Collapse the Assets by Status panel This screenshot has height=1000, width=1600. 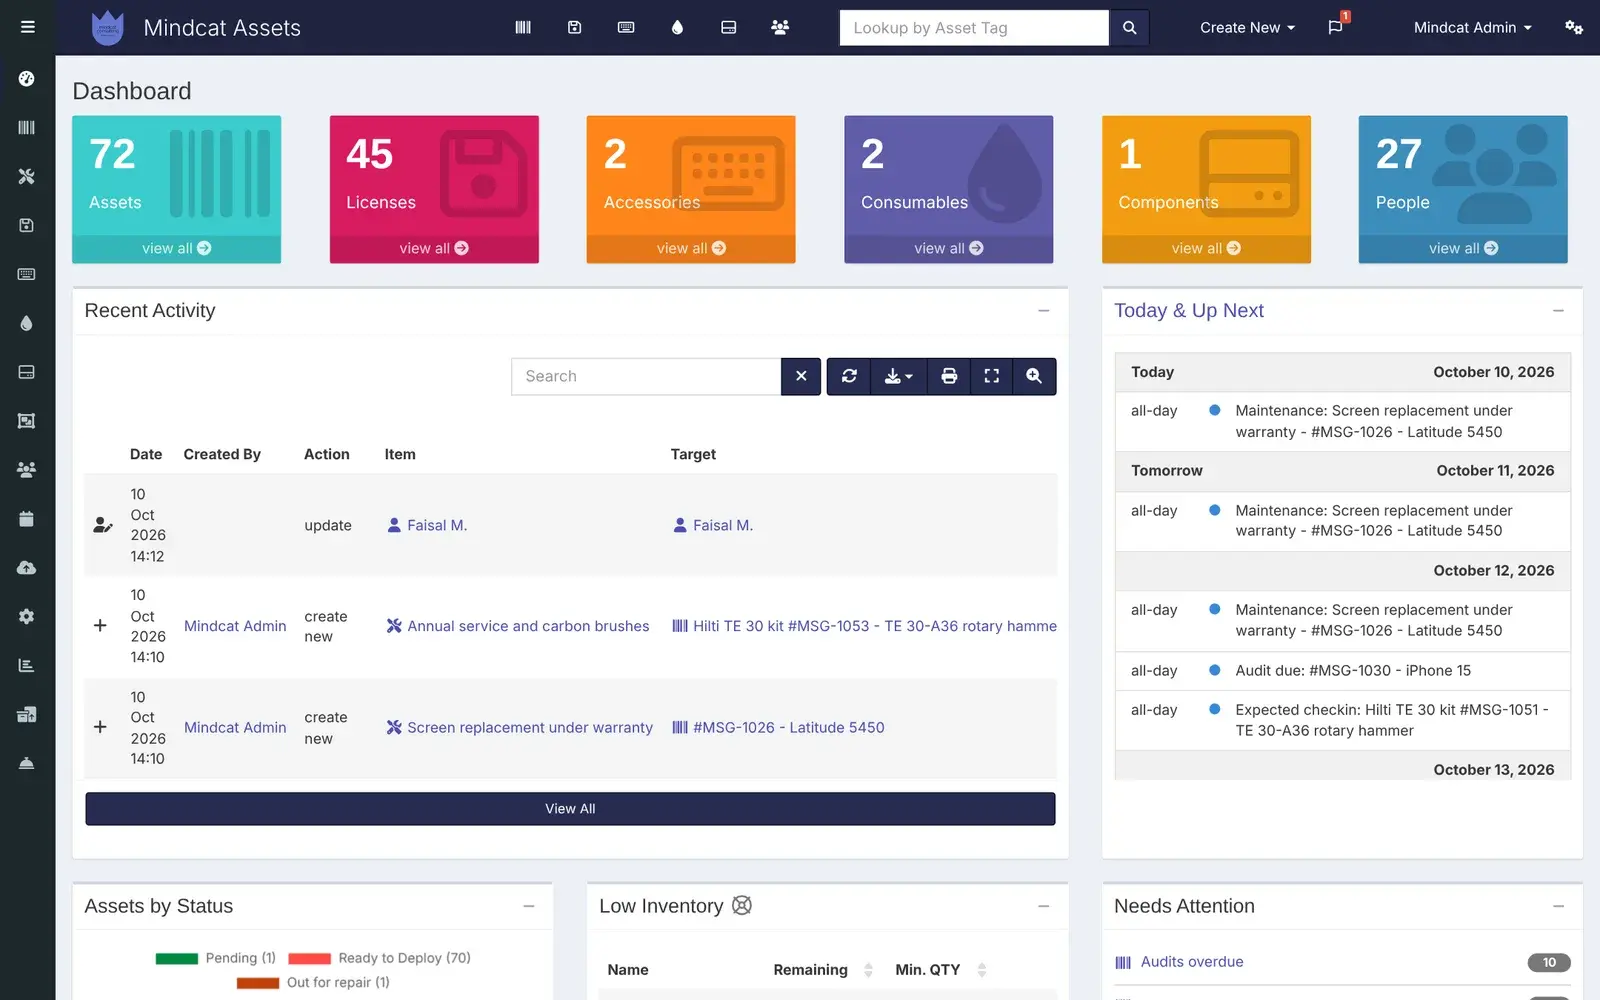[x=529, y=906]
